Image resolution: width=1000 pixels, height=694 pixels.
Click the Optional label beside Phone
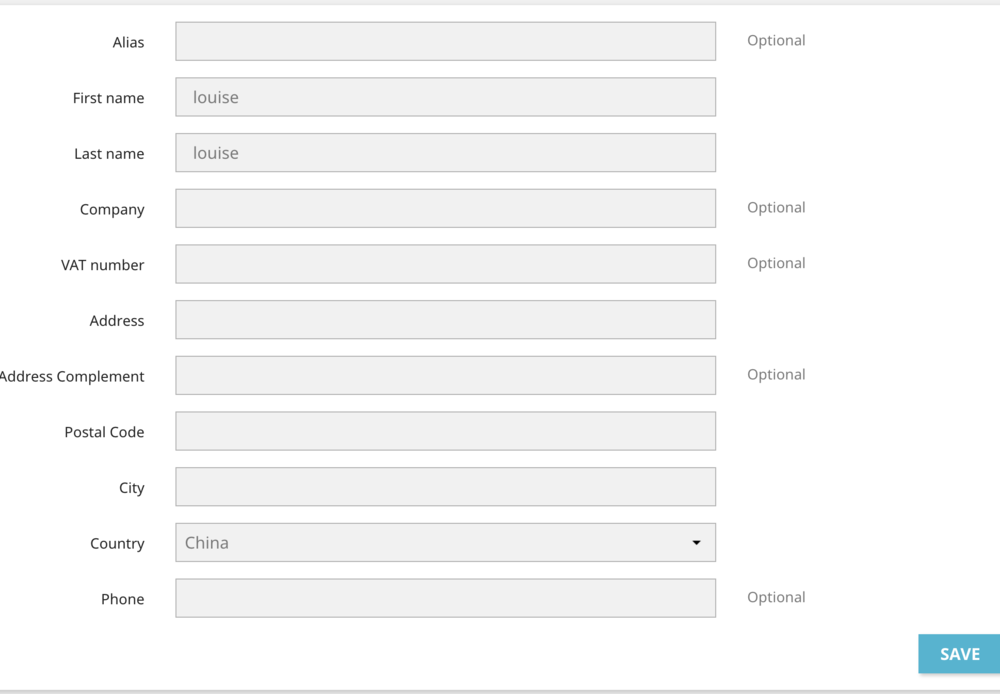(776, 596)
